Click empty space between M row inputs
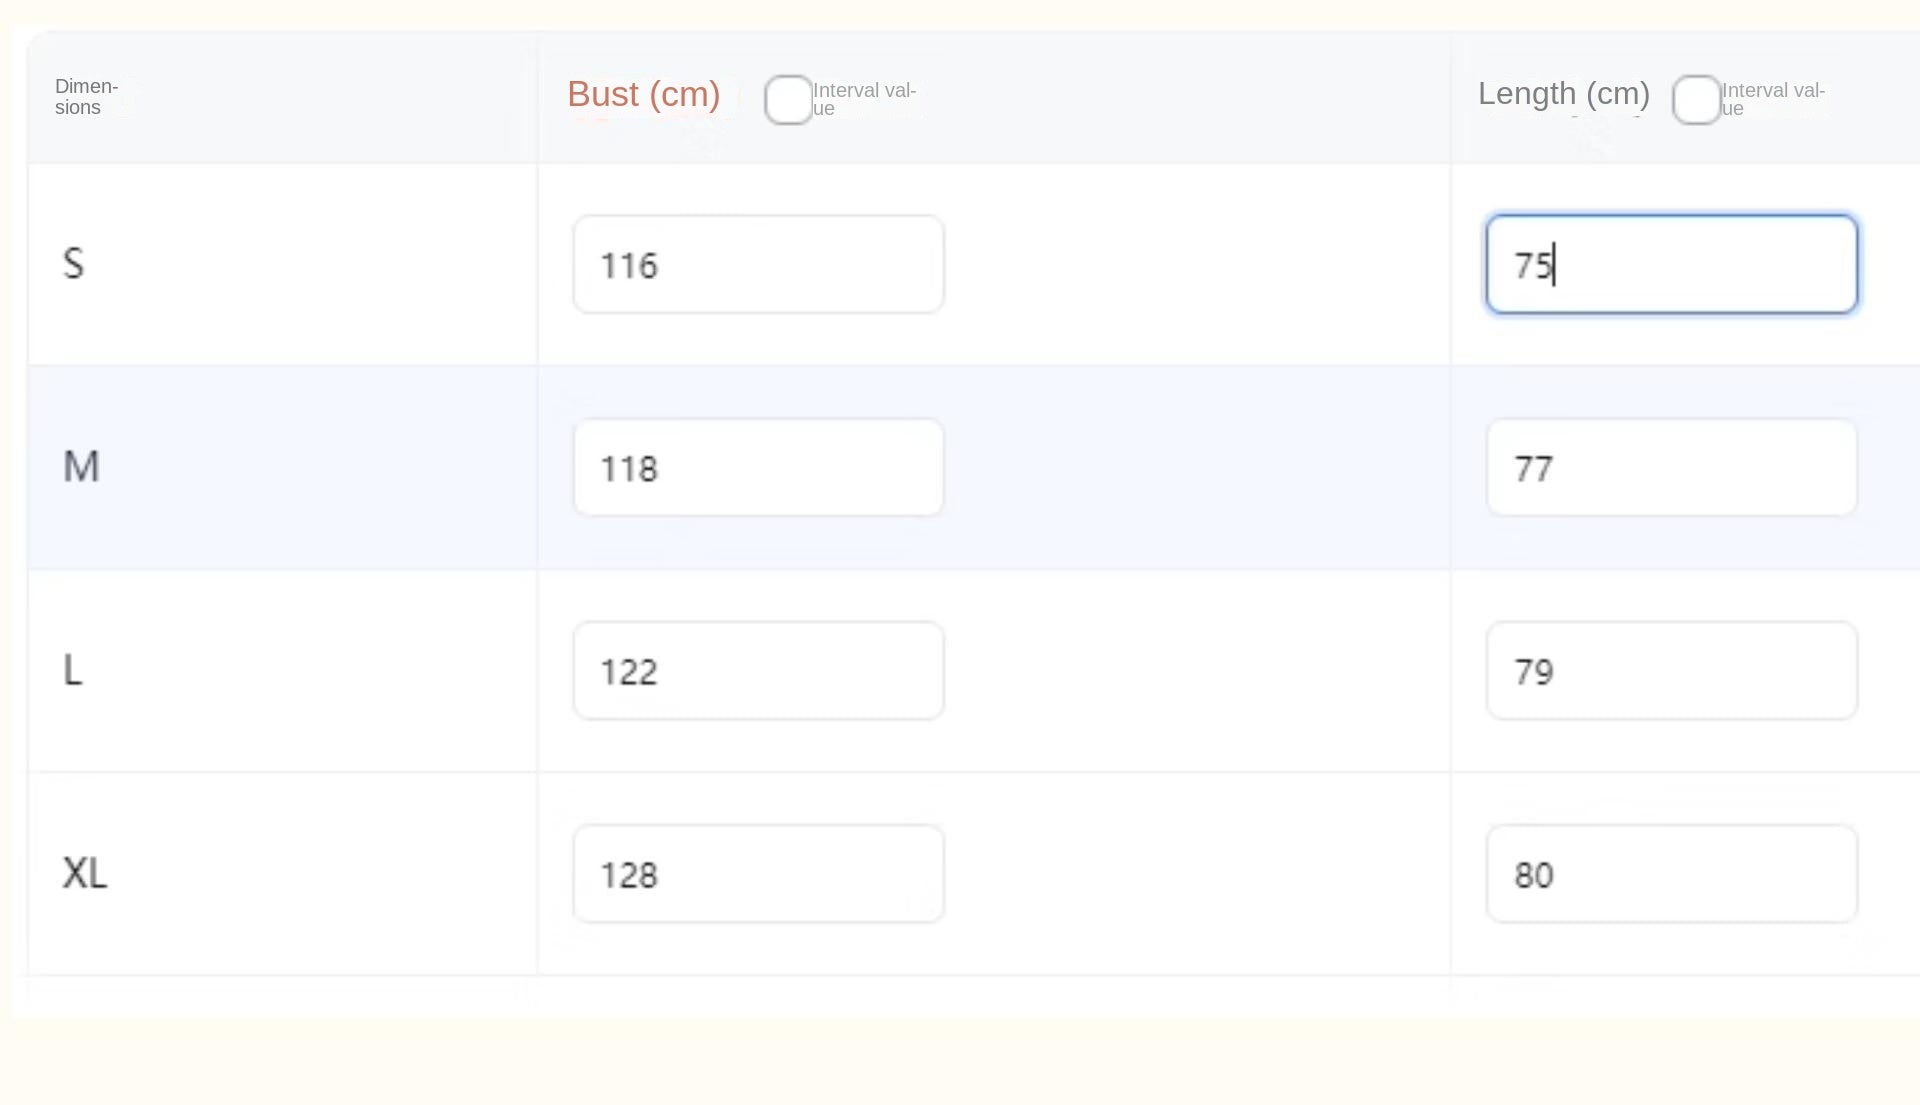Image resolution: width=1920 pixels, height=1105 pixels. point(1200,468)
